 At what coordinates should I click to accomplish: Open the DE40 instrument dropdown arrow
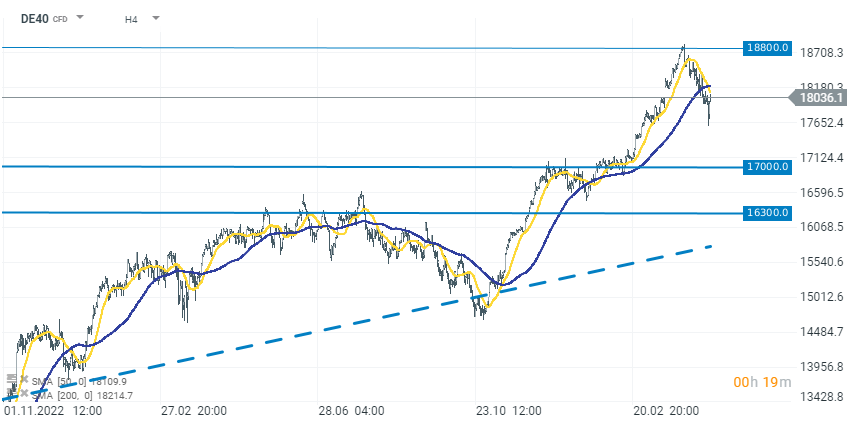coord(81,18)
